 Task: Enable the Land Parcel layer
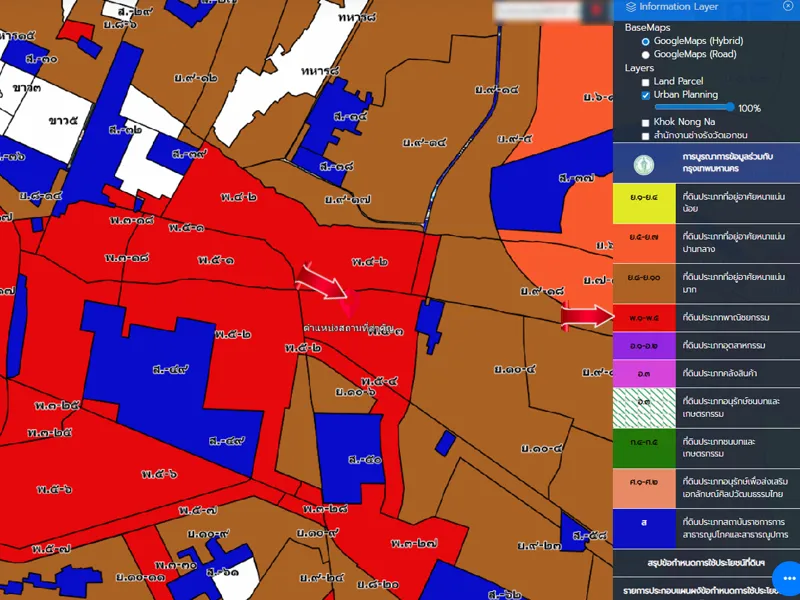click(x=646, y=82)
